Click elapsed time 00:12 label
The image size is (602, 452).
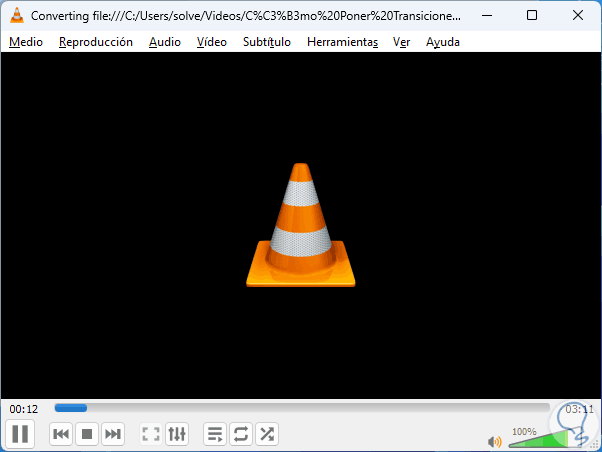[x=24, y=409]
